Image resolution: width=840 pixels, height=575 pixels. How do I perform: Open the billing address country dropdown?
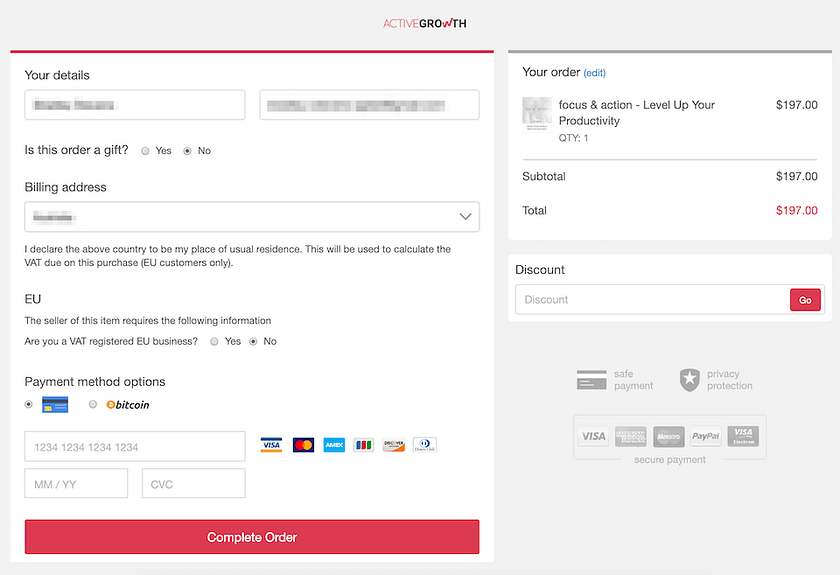(252, 216)
